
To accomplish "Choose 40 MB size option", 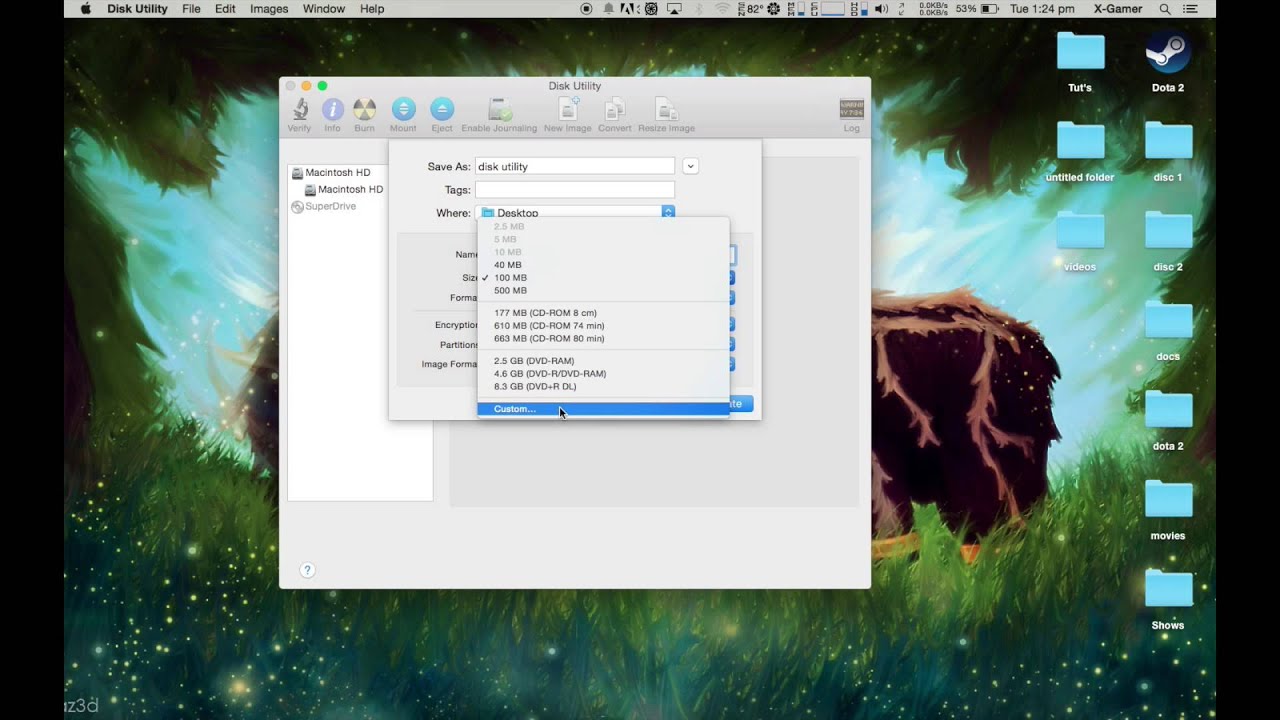I will point(603,265).
